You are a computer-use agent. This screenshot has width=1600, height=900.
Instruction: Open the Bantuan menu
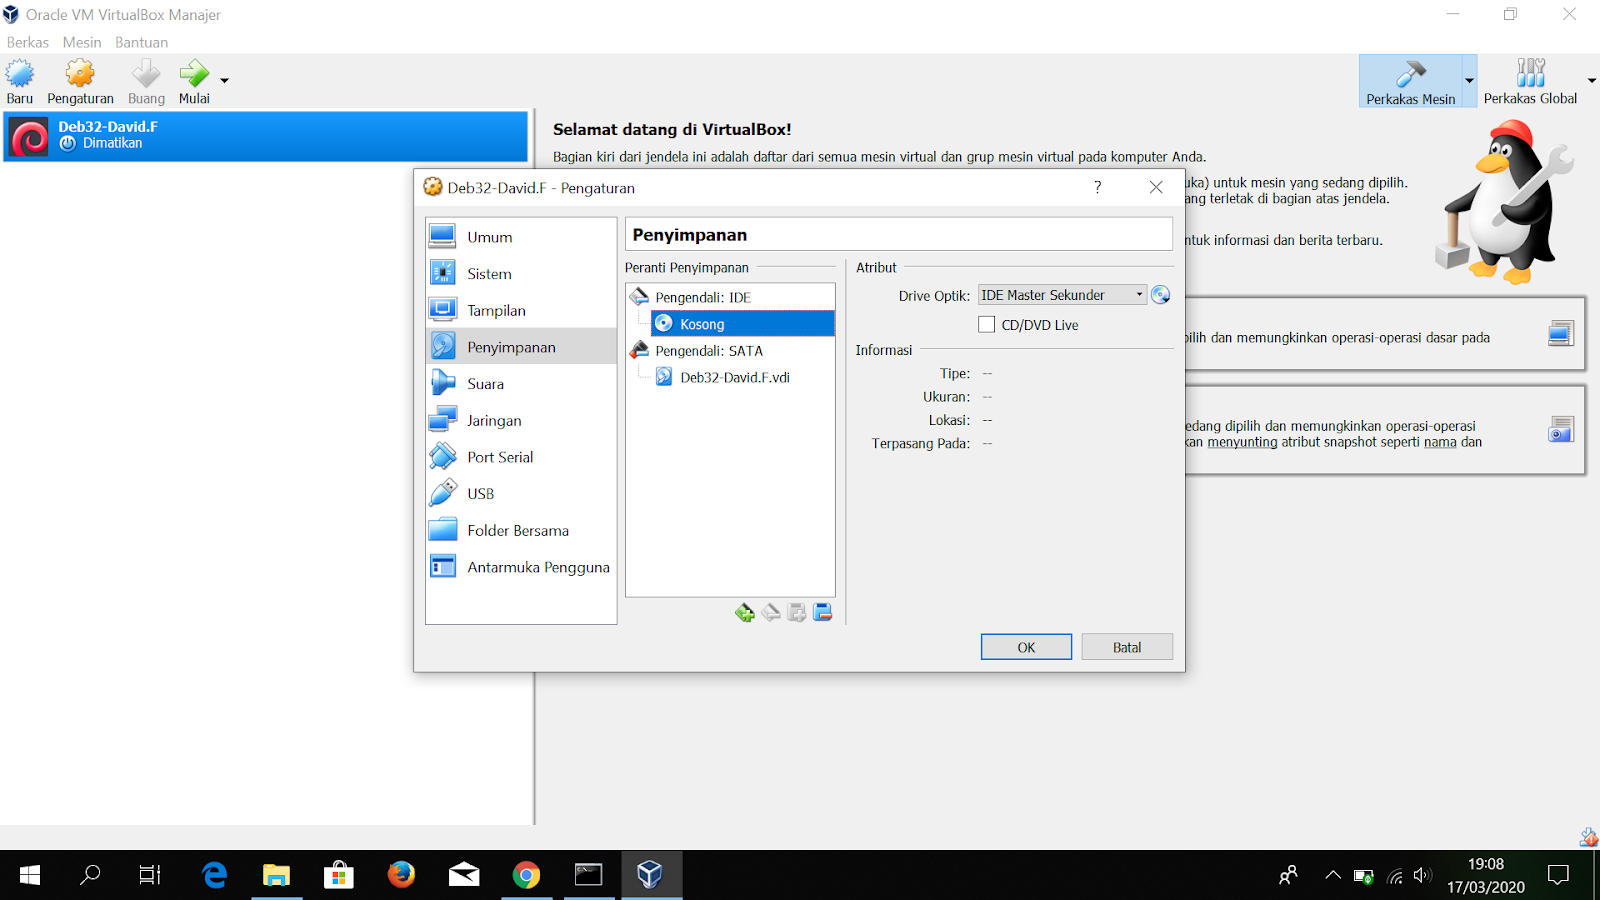pos(141,42)
